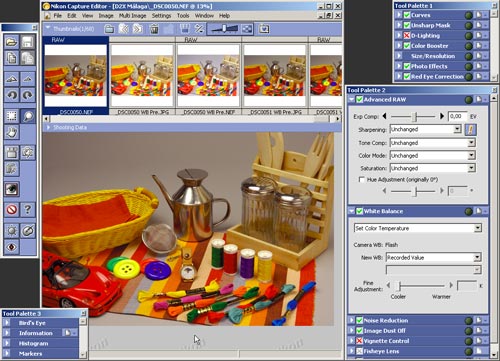The width and height of the screenshot is (500, 361).
Task: Click the Exp Comp slider handle
Action: pos(414,116)
